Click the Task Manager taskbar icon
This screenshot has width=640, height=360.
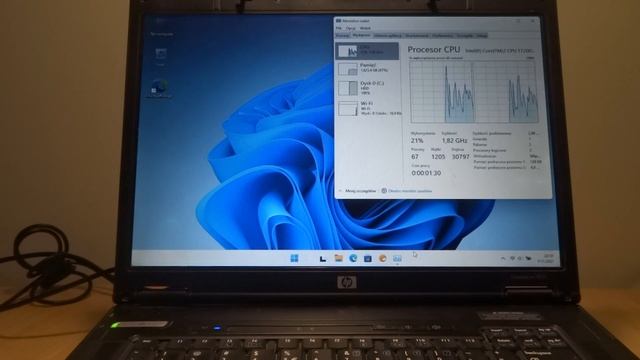(x=397, y=258)
